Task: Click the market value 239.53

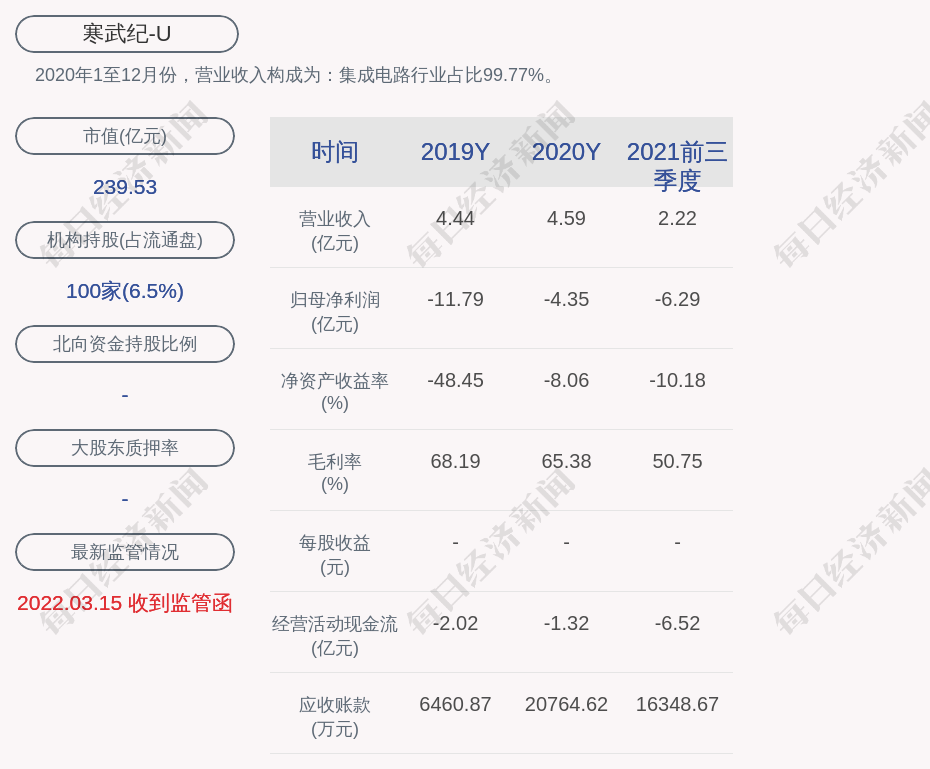Action: [125, 187]
